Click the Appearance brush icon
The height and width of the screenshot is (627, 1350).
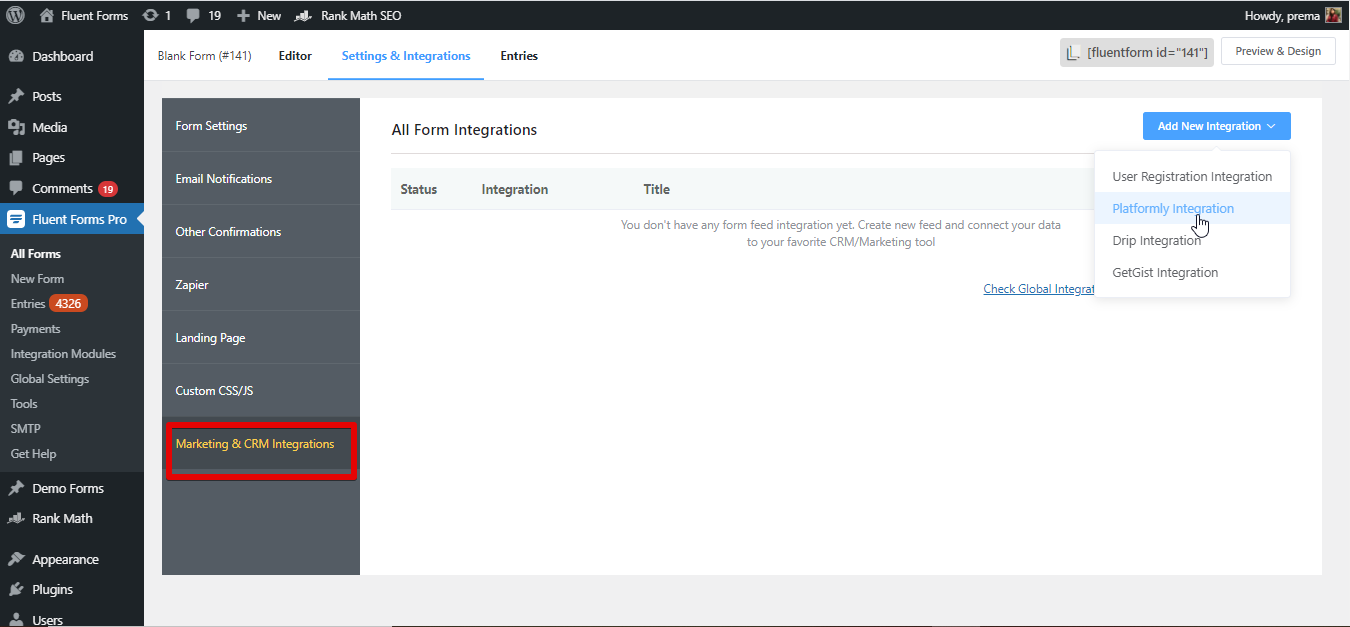[16, 560]
